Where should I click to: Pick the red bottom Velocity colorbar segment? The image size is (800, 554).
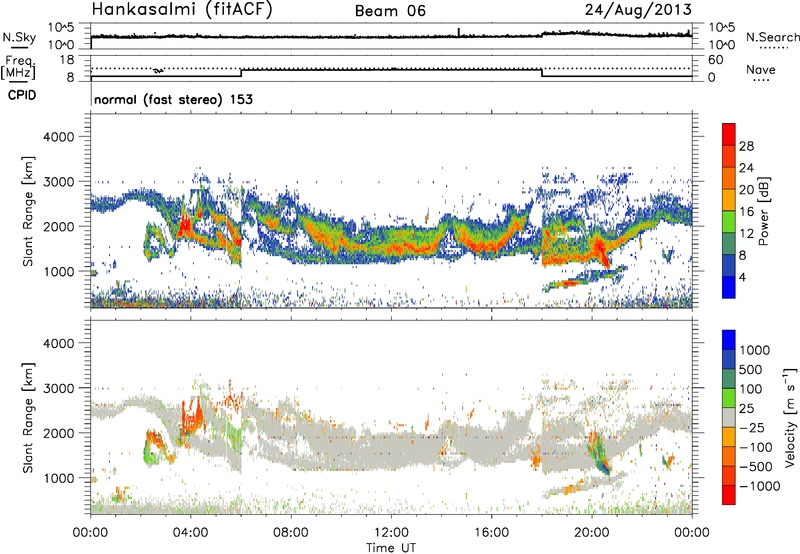pos(729,495)
